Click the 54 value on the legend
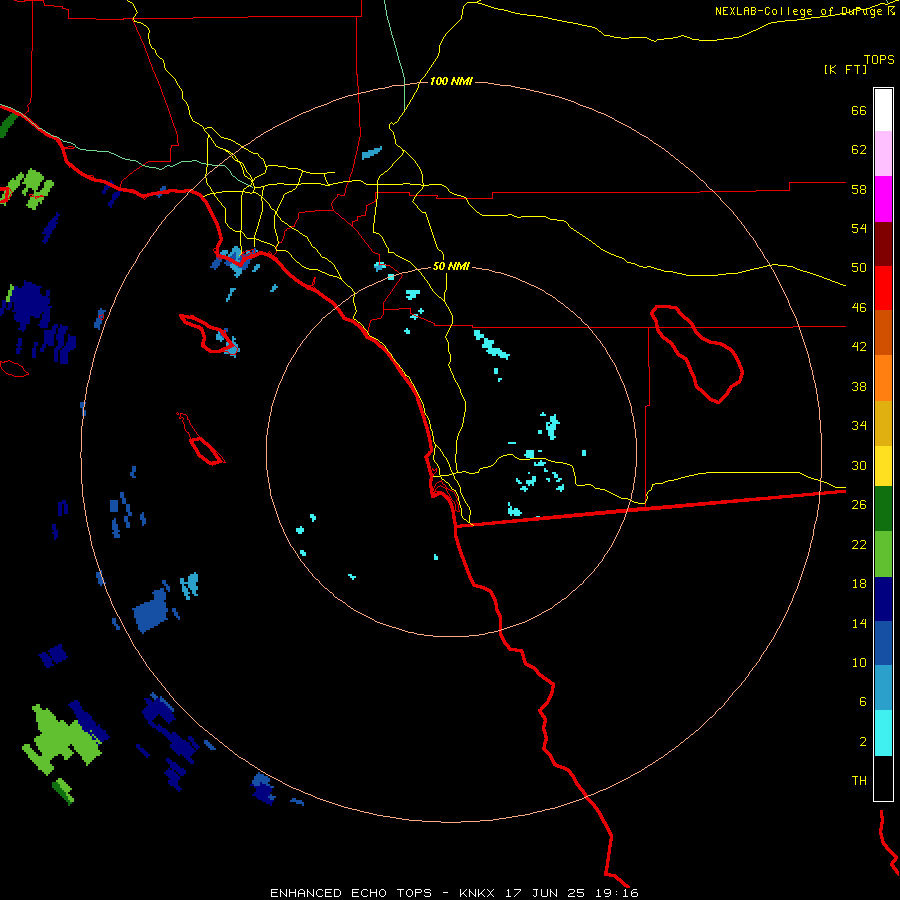Image resolution: width=900 pixels, height=900 pixels. (x=859, y=228)
